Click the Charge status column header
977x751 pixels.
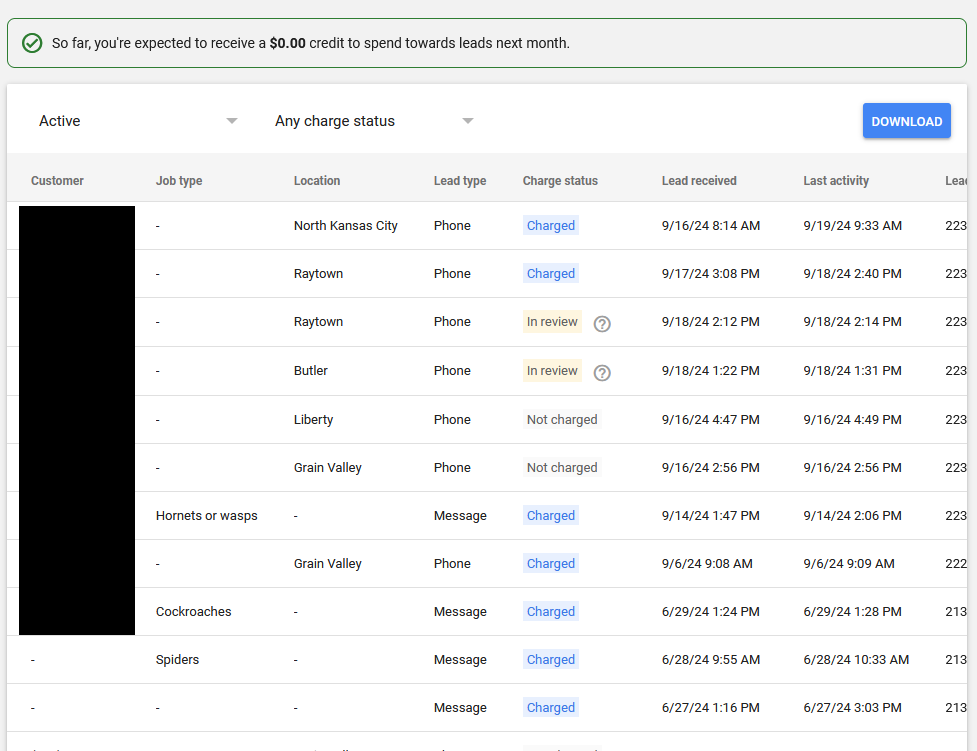[x=558, y=181]
